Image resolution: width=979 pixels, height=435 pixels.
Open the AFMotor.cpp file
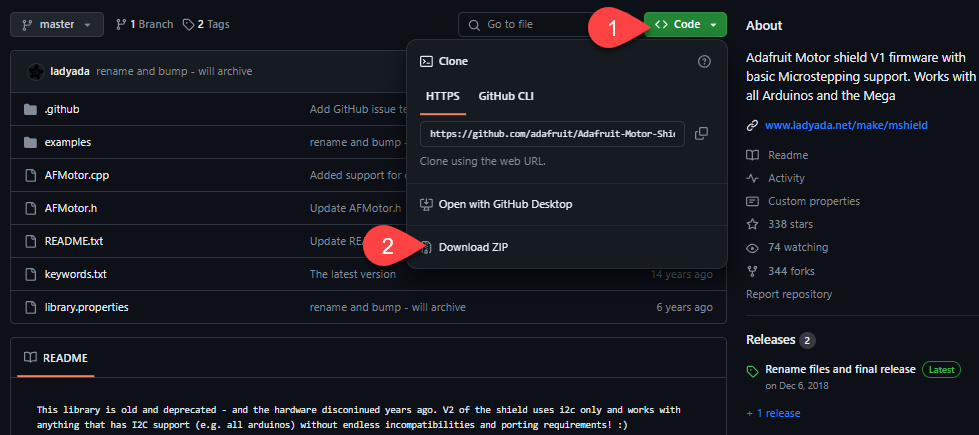(77, 175)
